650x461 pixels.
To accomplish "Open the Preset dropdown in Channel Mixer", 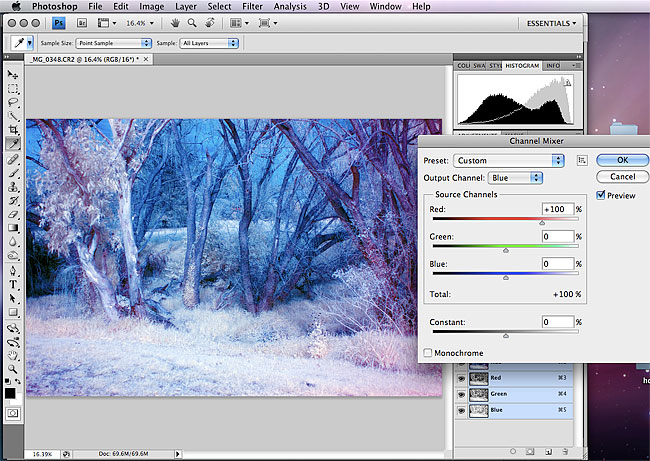I will 508,160.
